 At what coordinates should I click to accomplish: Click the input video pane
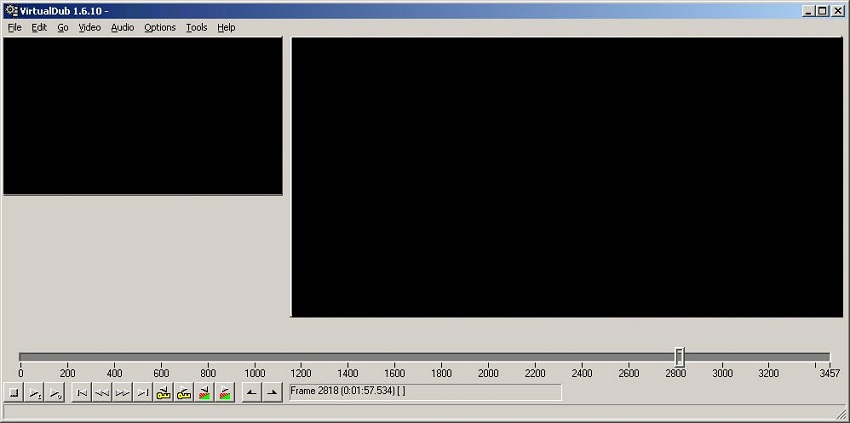point(143,116)
